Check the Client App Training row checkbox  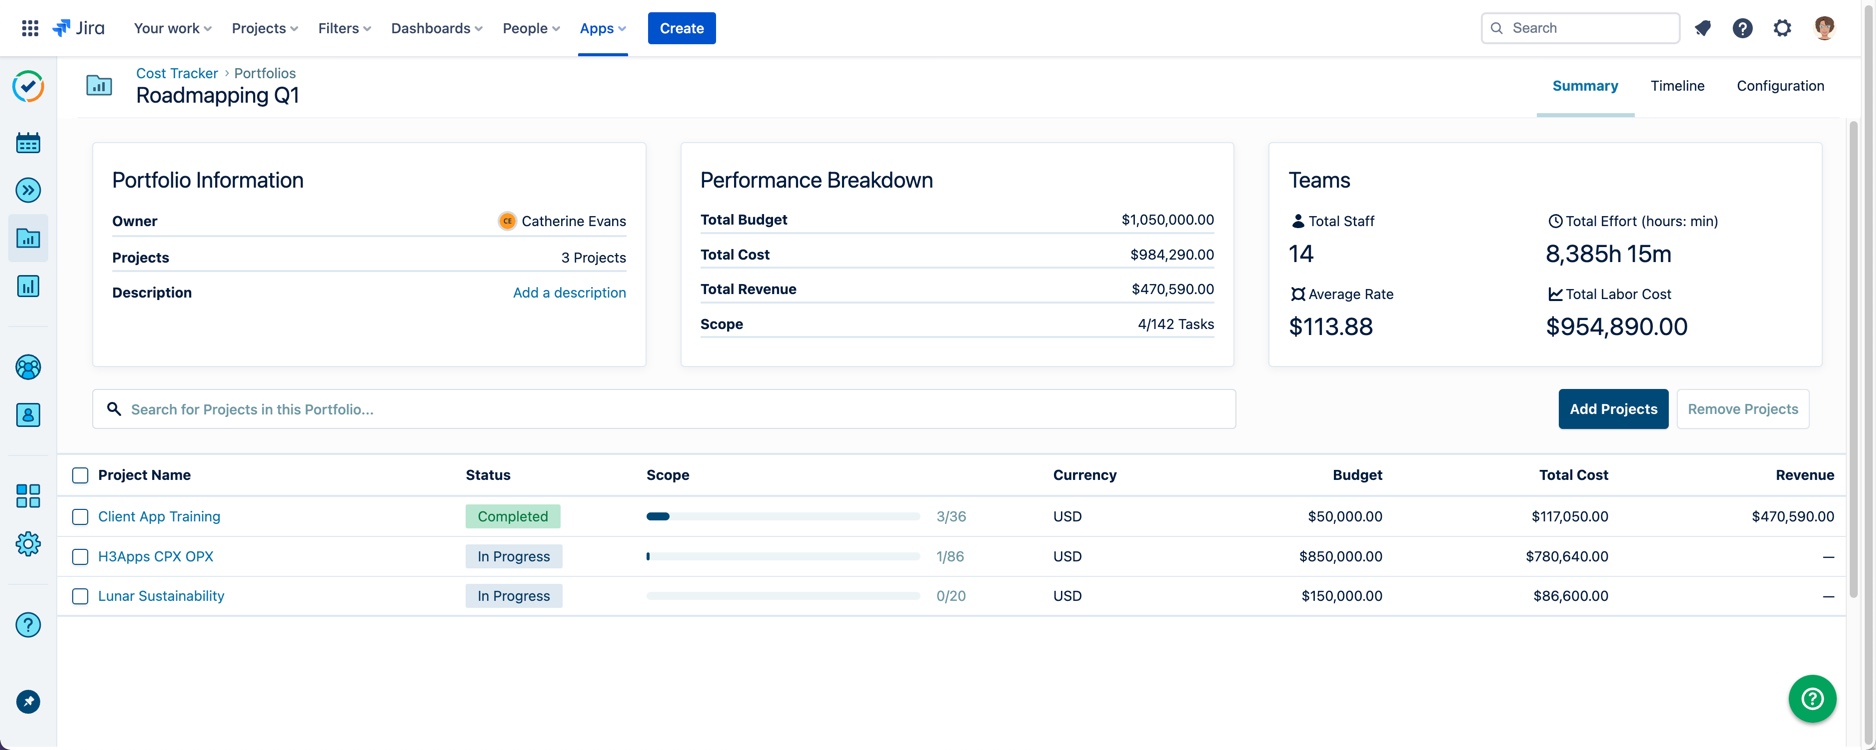80,517
